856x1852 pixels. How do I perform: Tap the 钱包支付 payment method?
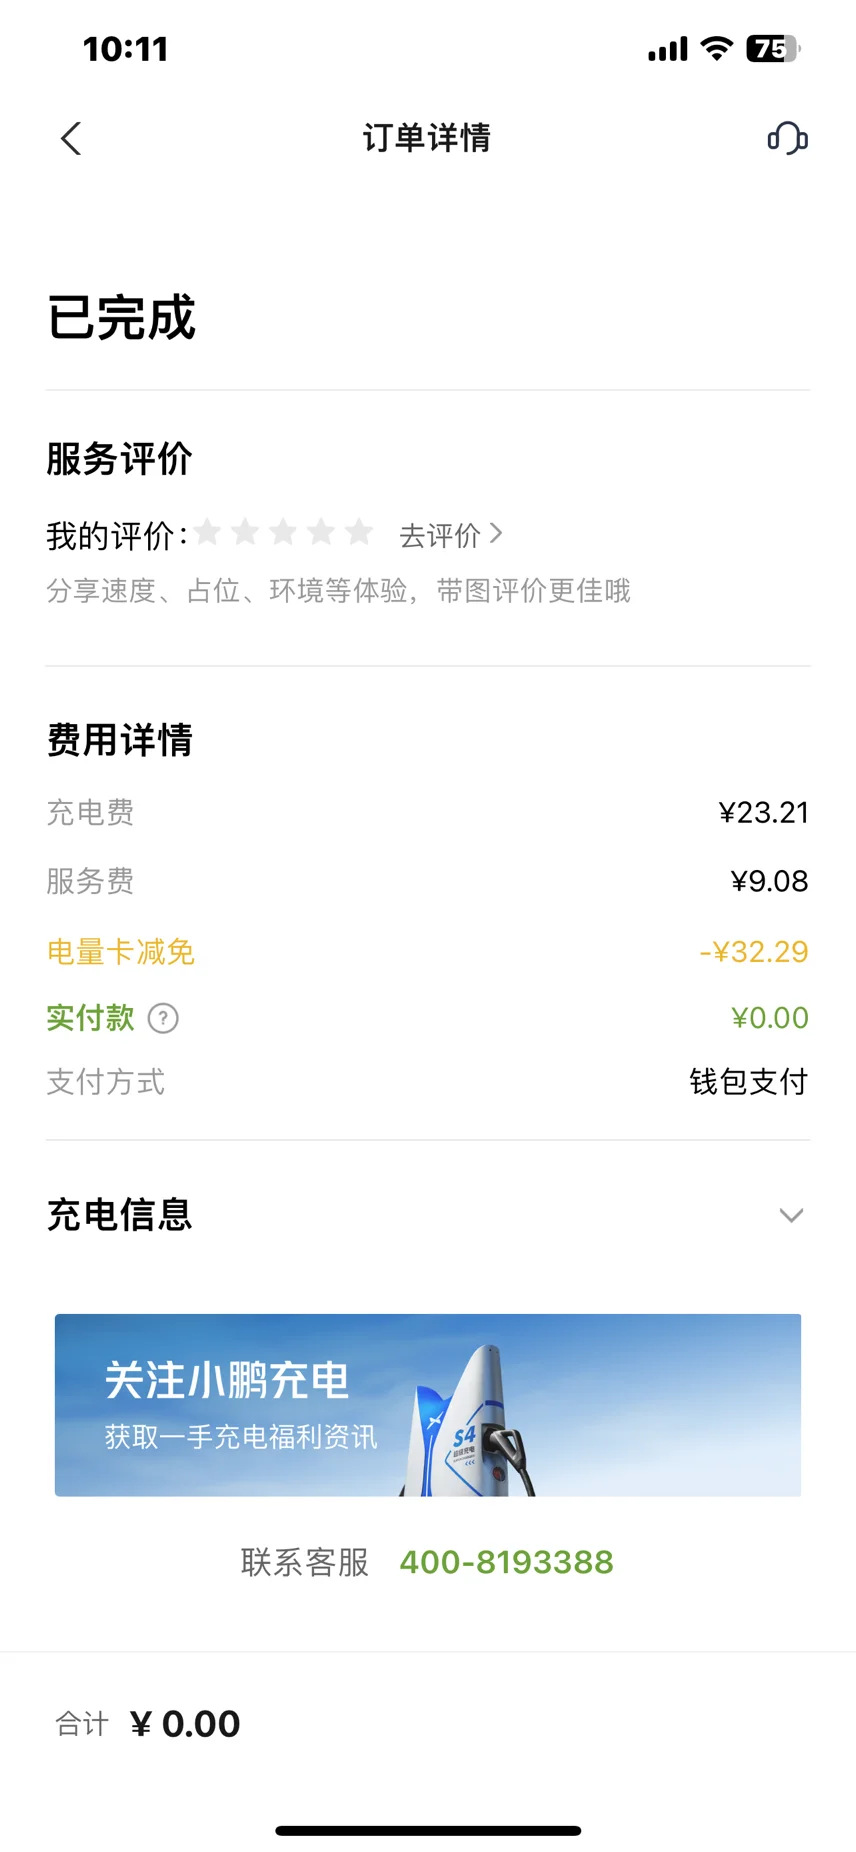(748, 1082)
